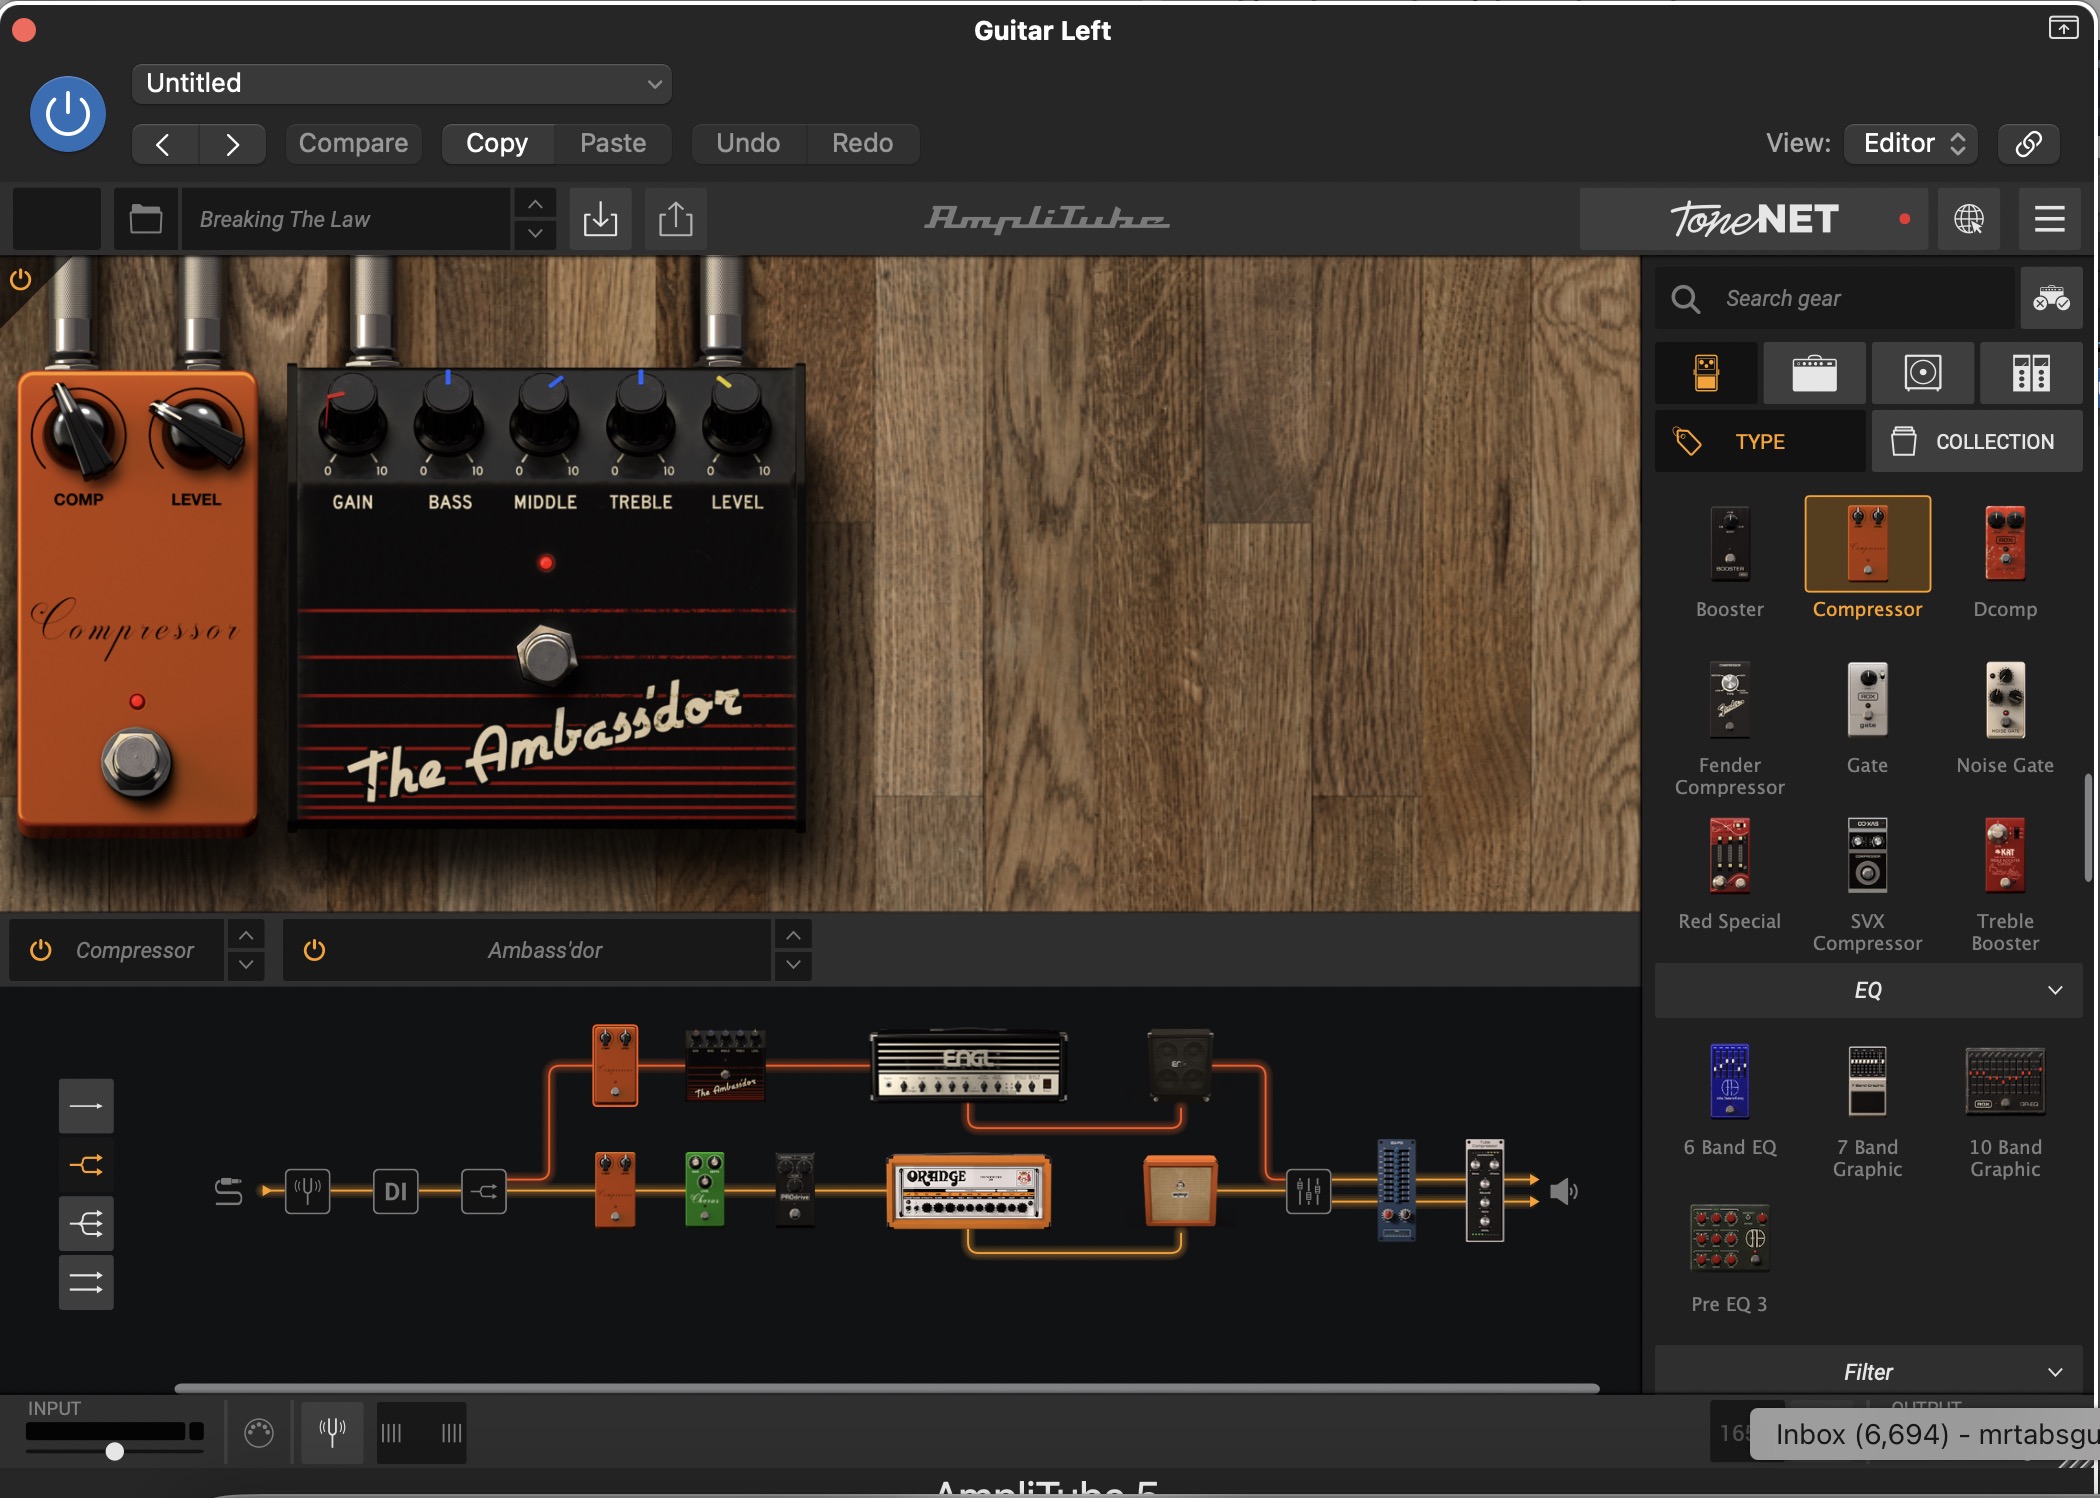The image size is (2100, 1498).
Task: Toggle the Ambass'dor slot power button
Action: (x=314, y=950)
